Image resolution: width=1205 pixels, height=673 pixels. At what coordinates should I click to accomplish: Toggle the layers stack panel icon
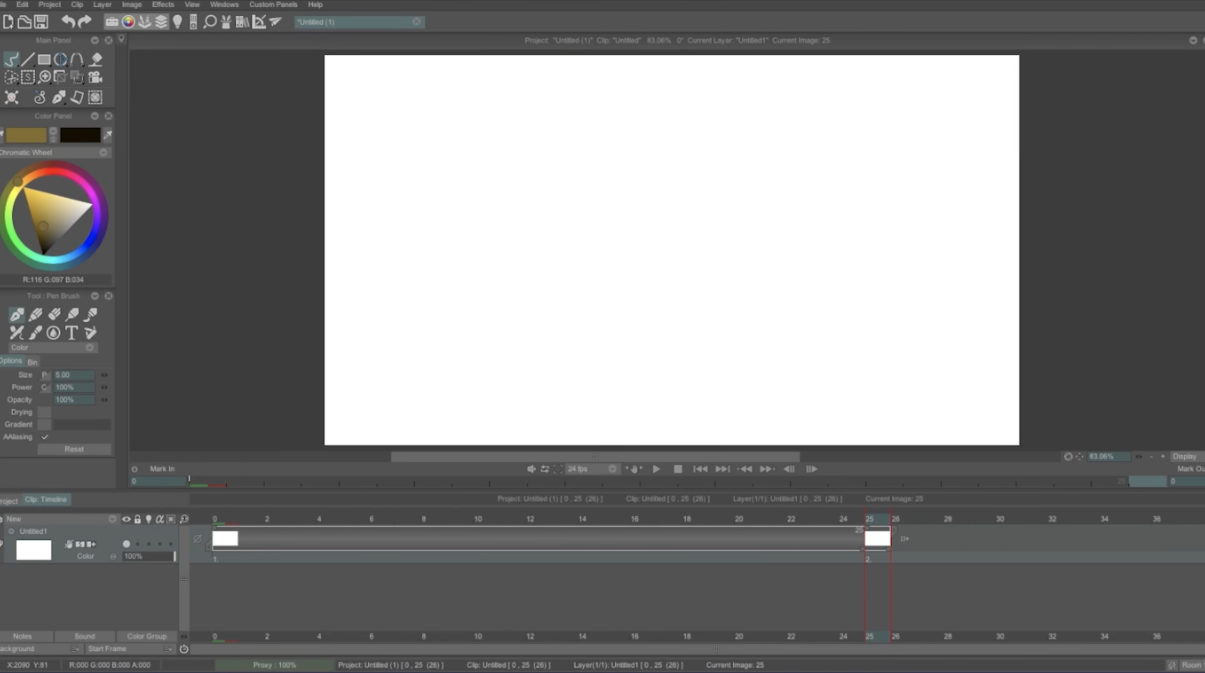tap(160, 21)
